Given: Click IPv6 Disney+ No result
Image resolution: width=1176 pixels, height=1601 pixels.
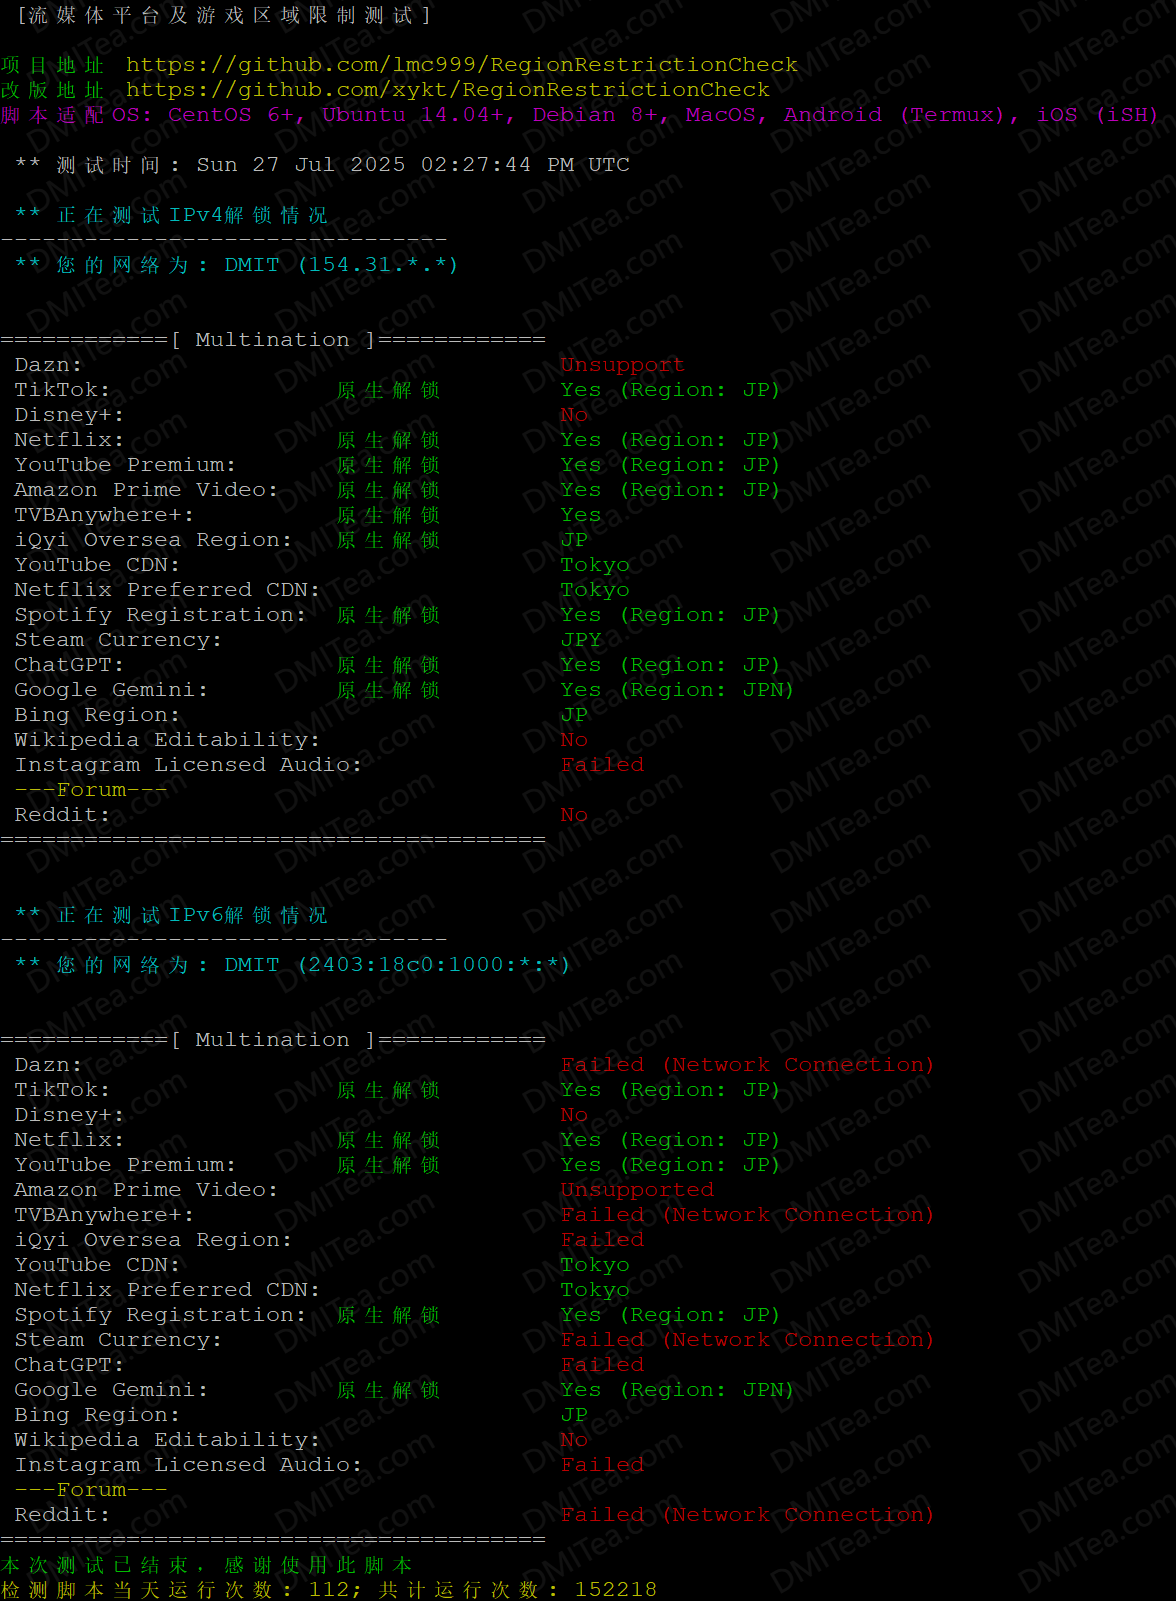Looking at the screenshot, I should pos(574,1115).
